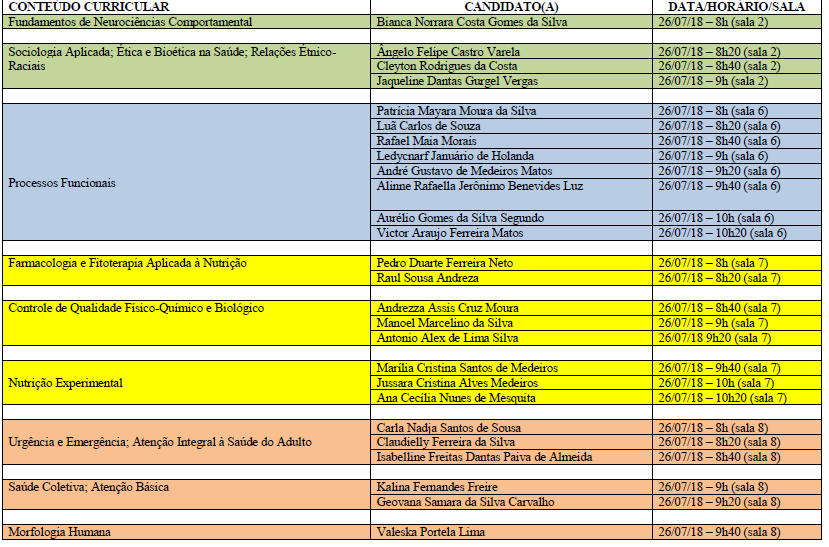The width and height of the screenshot is (829, 547).
Task: Click the '26/07/18 – 9h (sala 6)' cell
Action: [x=737, y=156]
